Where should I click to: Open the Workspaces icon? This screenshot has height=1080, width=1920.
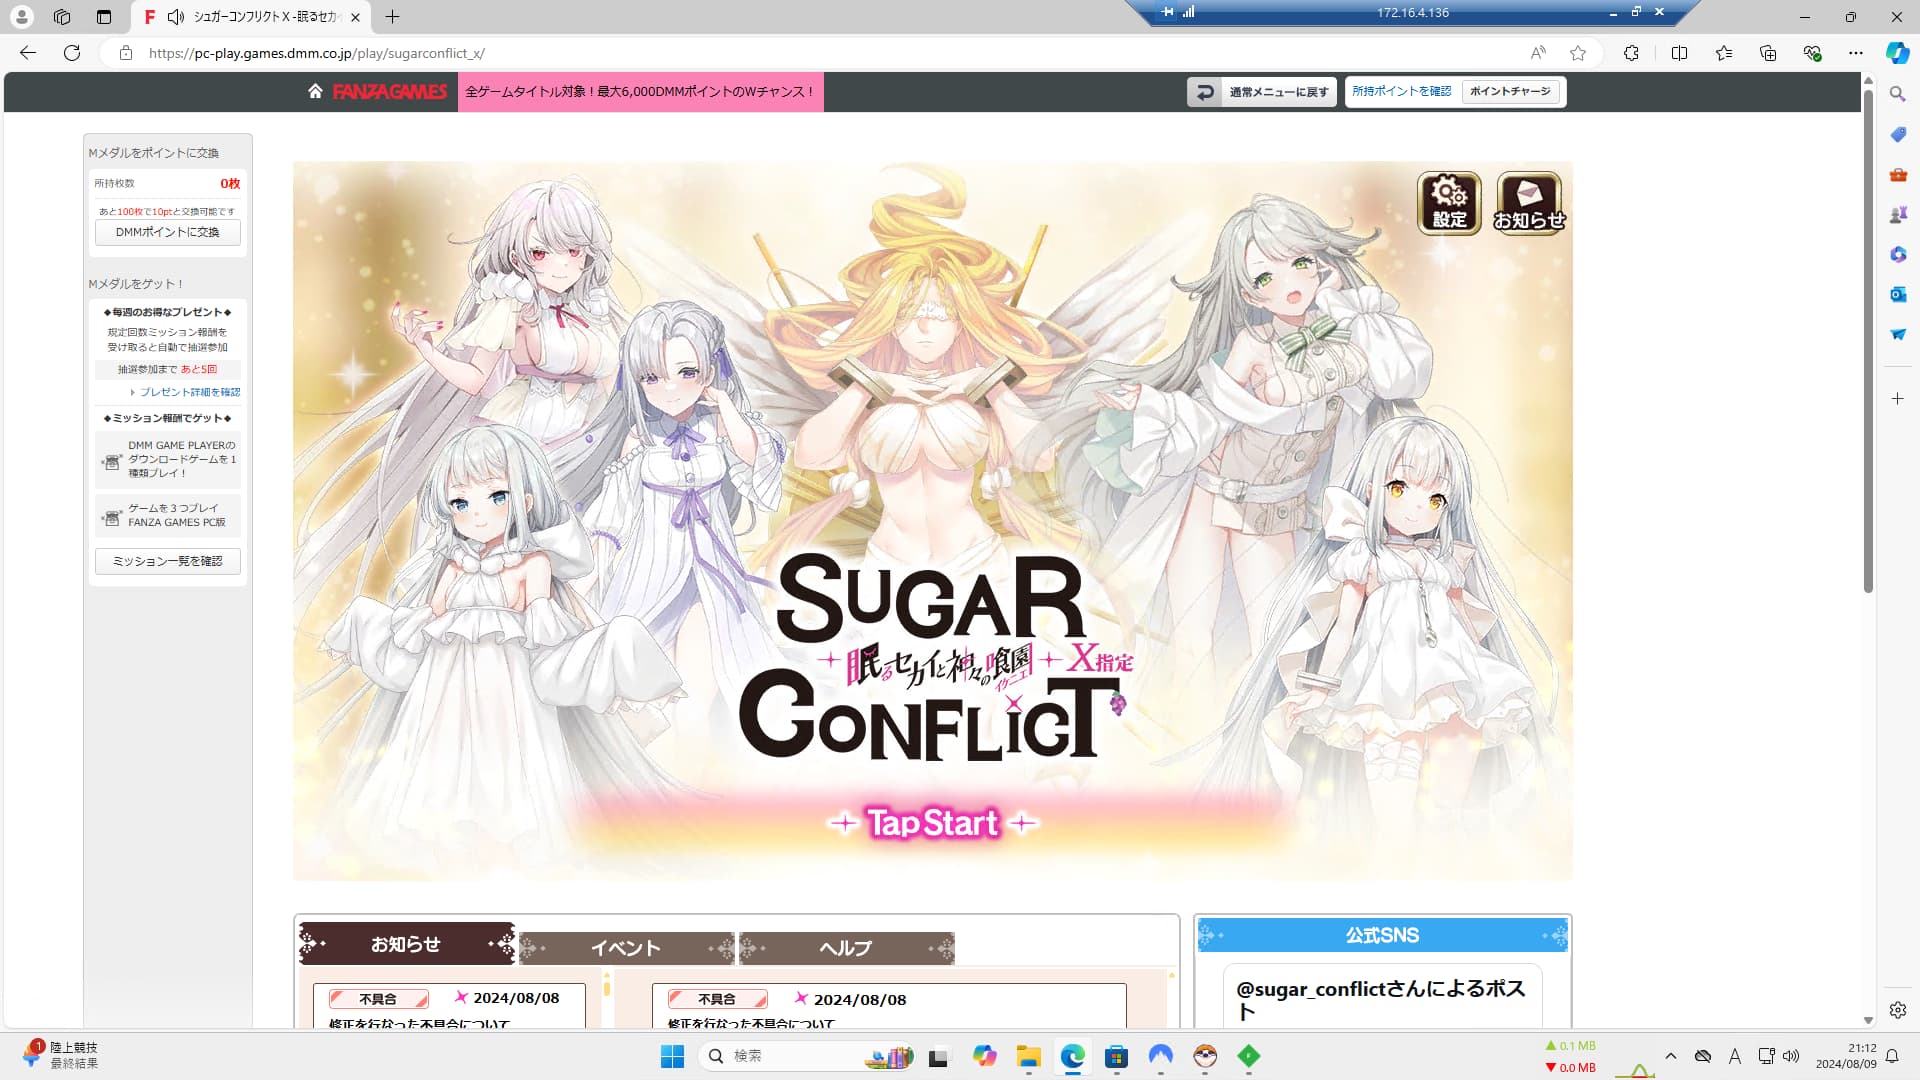click(x=62, y=17)
